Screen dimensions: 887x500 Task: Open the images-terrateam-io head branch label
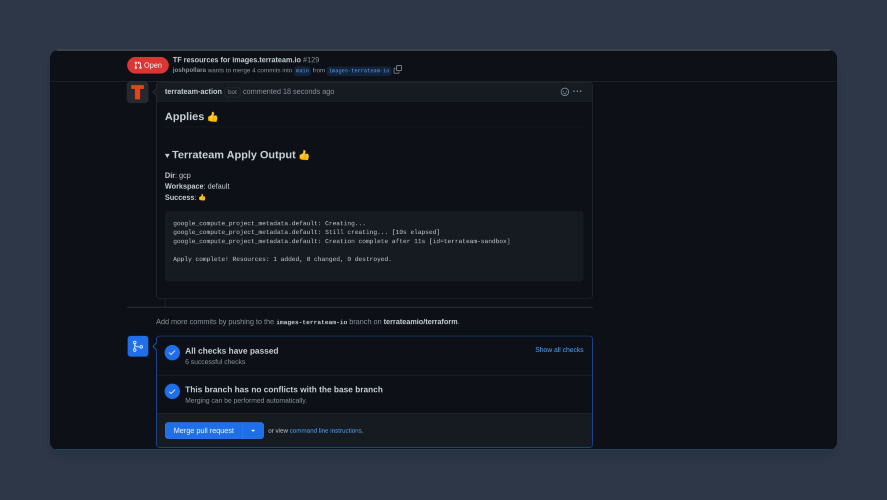click(x=359, y=71)
